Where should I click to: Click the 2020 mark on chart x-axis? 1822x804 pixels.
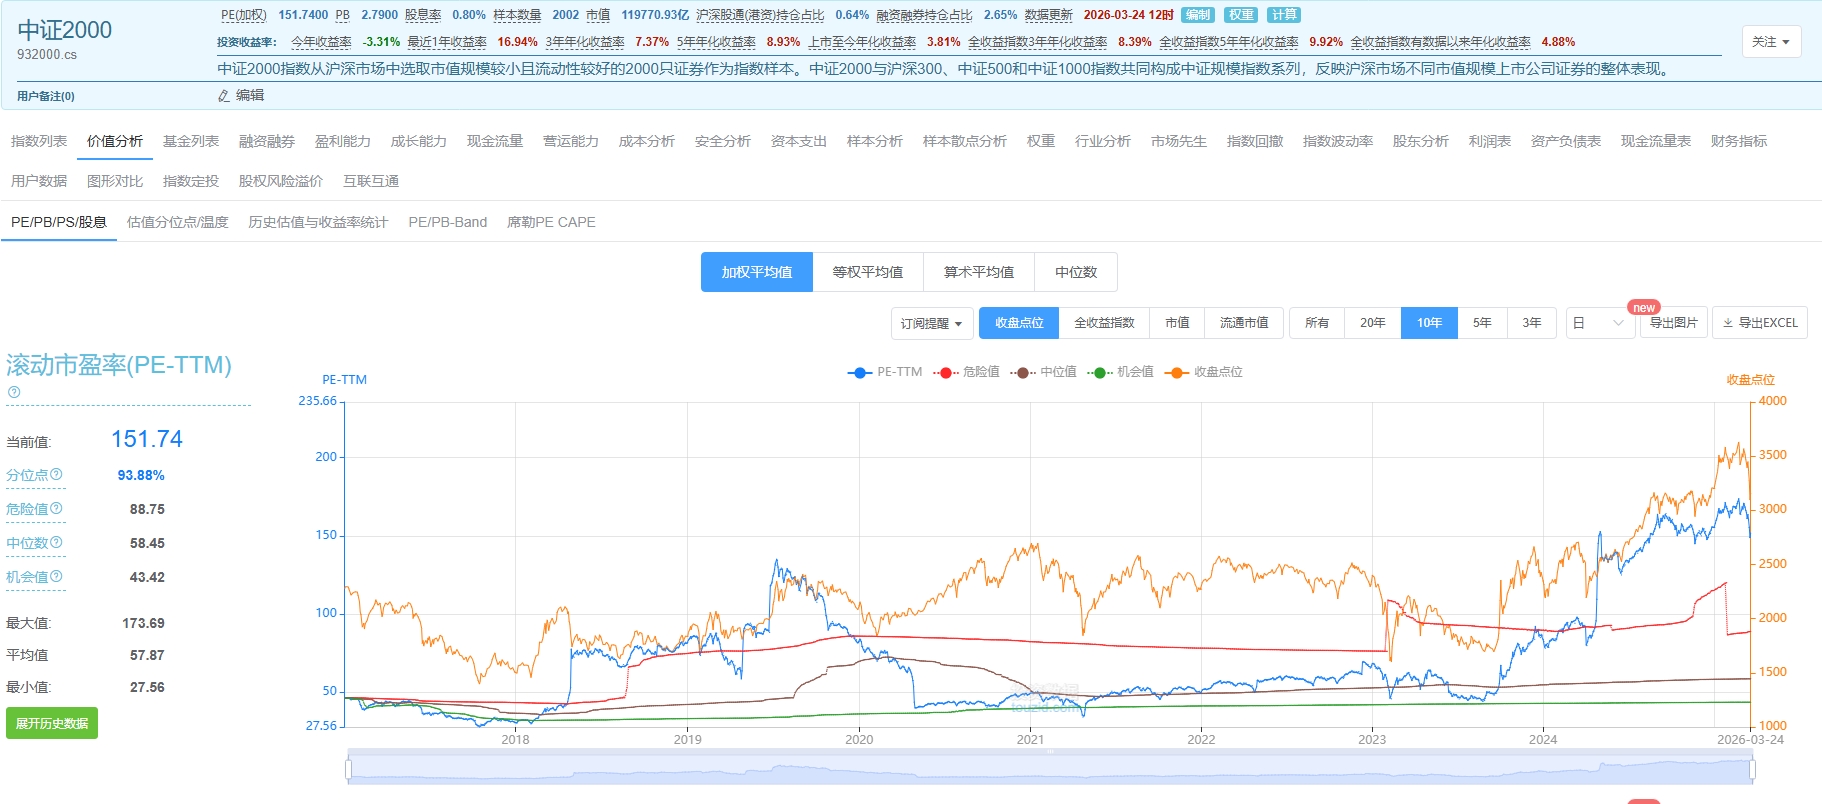tap(859, 740)
